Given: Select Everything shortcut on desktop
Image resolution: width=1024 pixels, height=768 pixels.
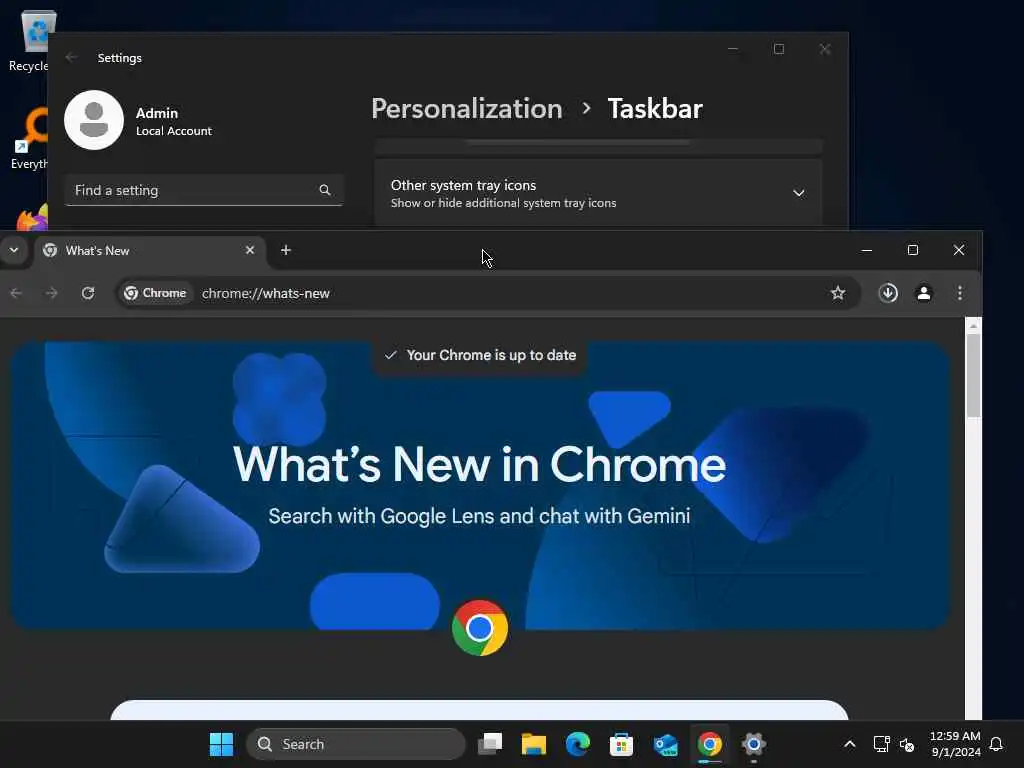Looking at the screenshot, I should pyautogui.click(x=29, y=139).
